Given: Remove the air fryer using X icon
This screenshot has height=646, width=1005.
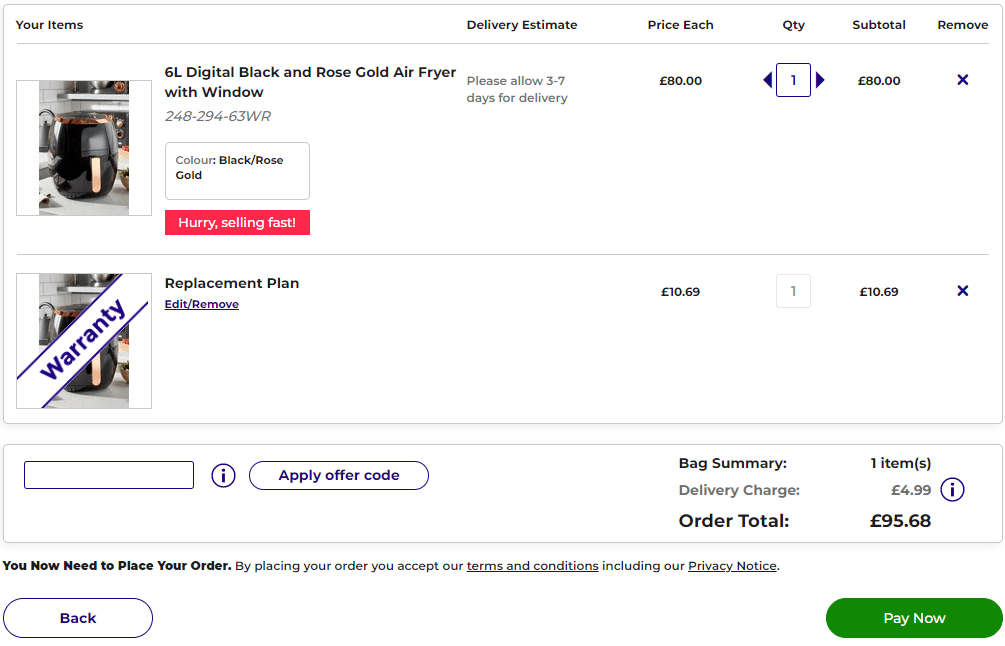Looking at the screenshot, I should [962, 80].
